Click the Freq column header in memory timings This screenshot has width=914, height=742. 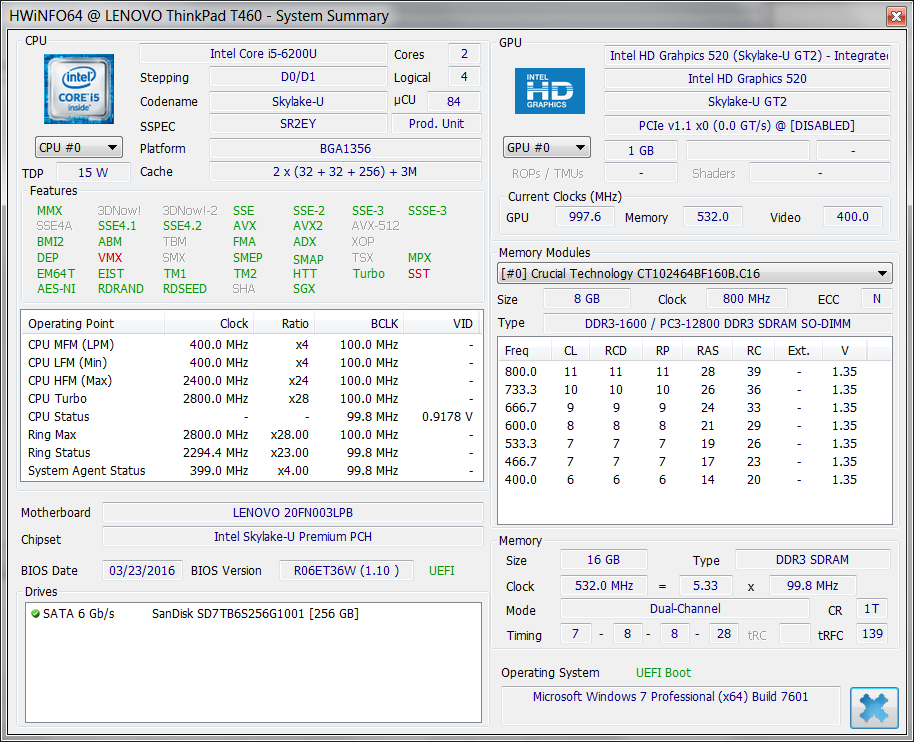coord(525,350)
